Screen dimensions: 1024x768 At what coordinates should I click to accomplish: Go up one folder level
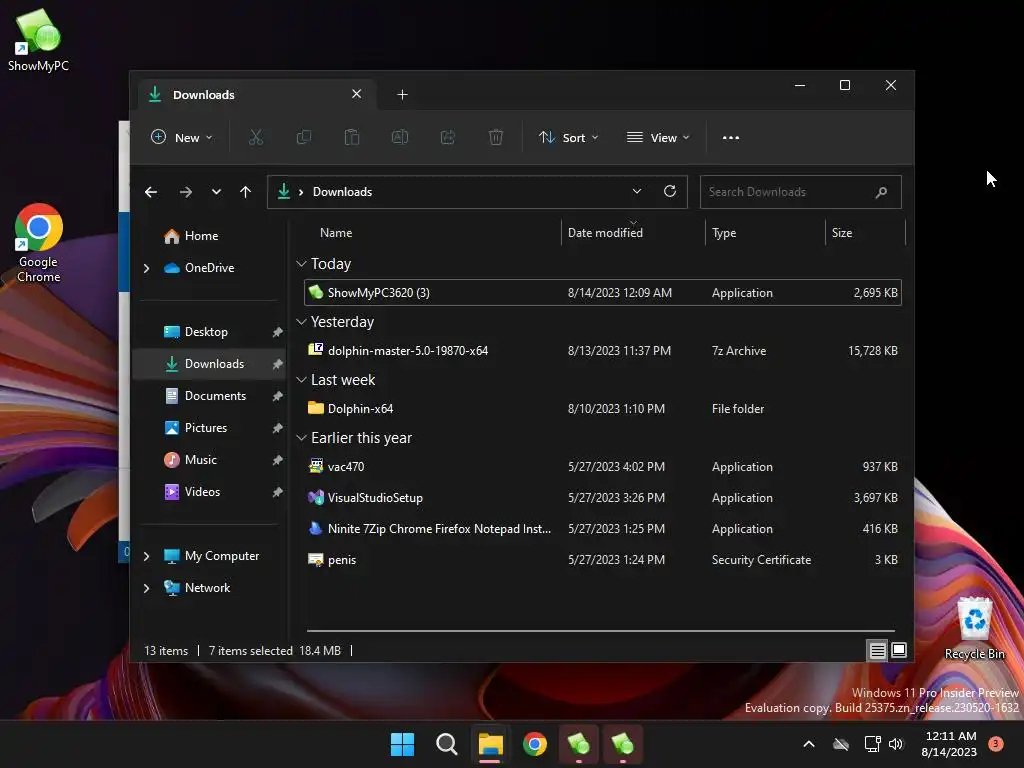(246, 192)
